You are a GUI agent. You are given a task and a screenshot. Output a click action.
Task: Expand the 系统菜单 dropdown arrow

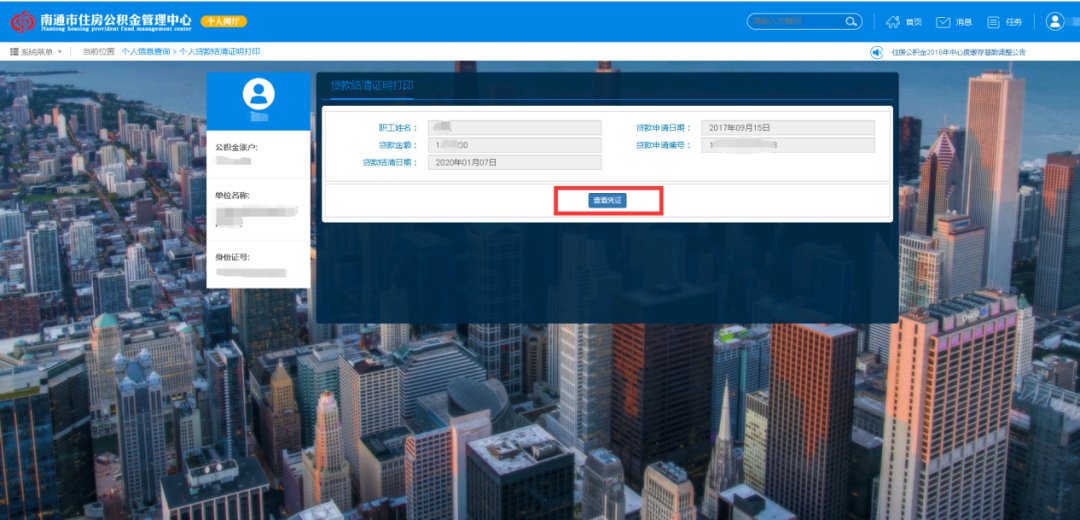pyautogui.click(x=60, y=51)
